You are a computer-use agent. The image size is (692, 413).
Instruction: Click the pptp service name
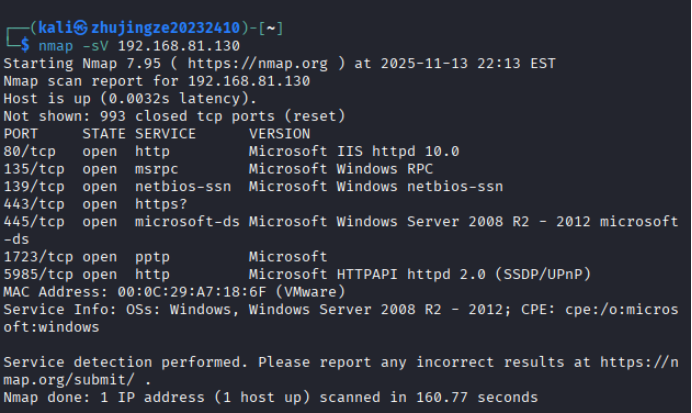pyautogui.click(x=152, y=257)
